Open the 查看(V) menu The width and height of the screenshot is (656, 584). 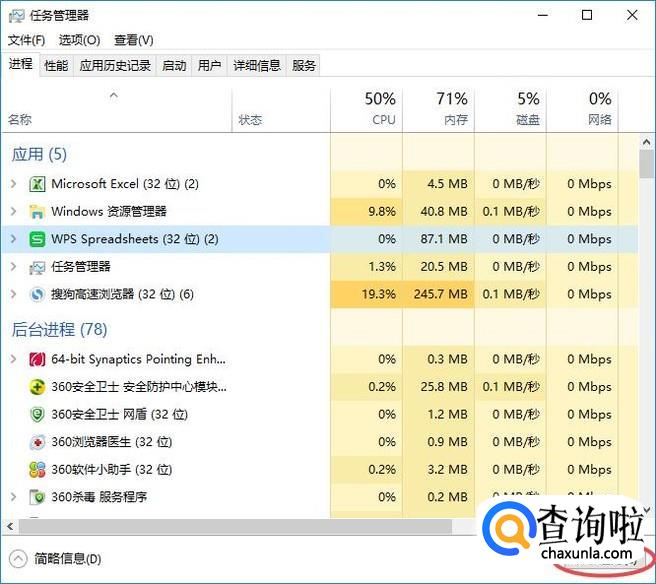[x=133, y=40]
